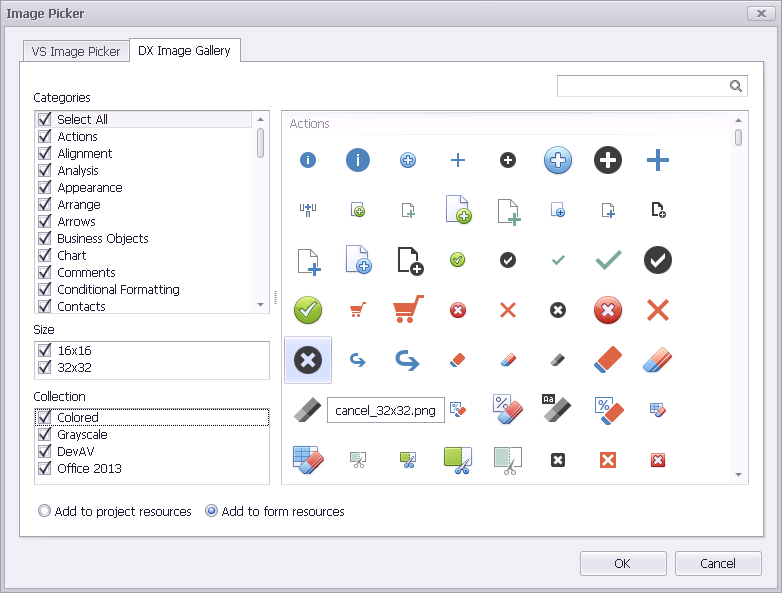
Task: Open the DX Image Gallery tab
Action: [x=185, y=51]
